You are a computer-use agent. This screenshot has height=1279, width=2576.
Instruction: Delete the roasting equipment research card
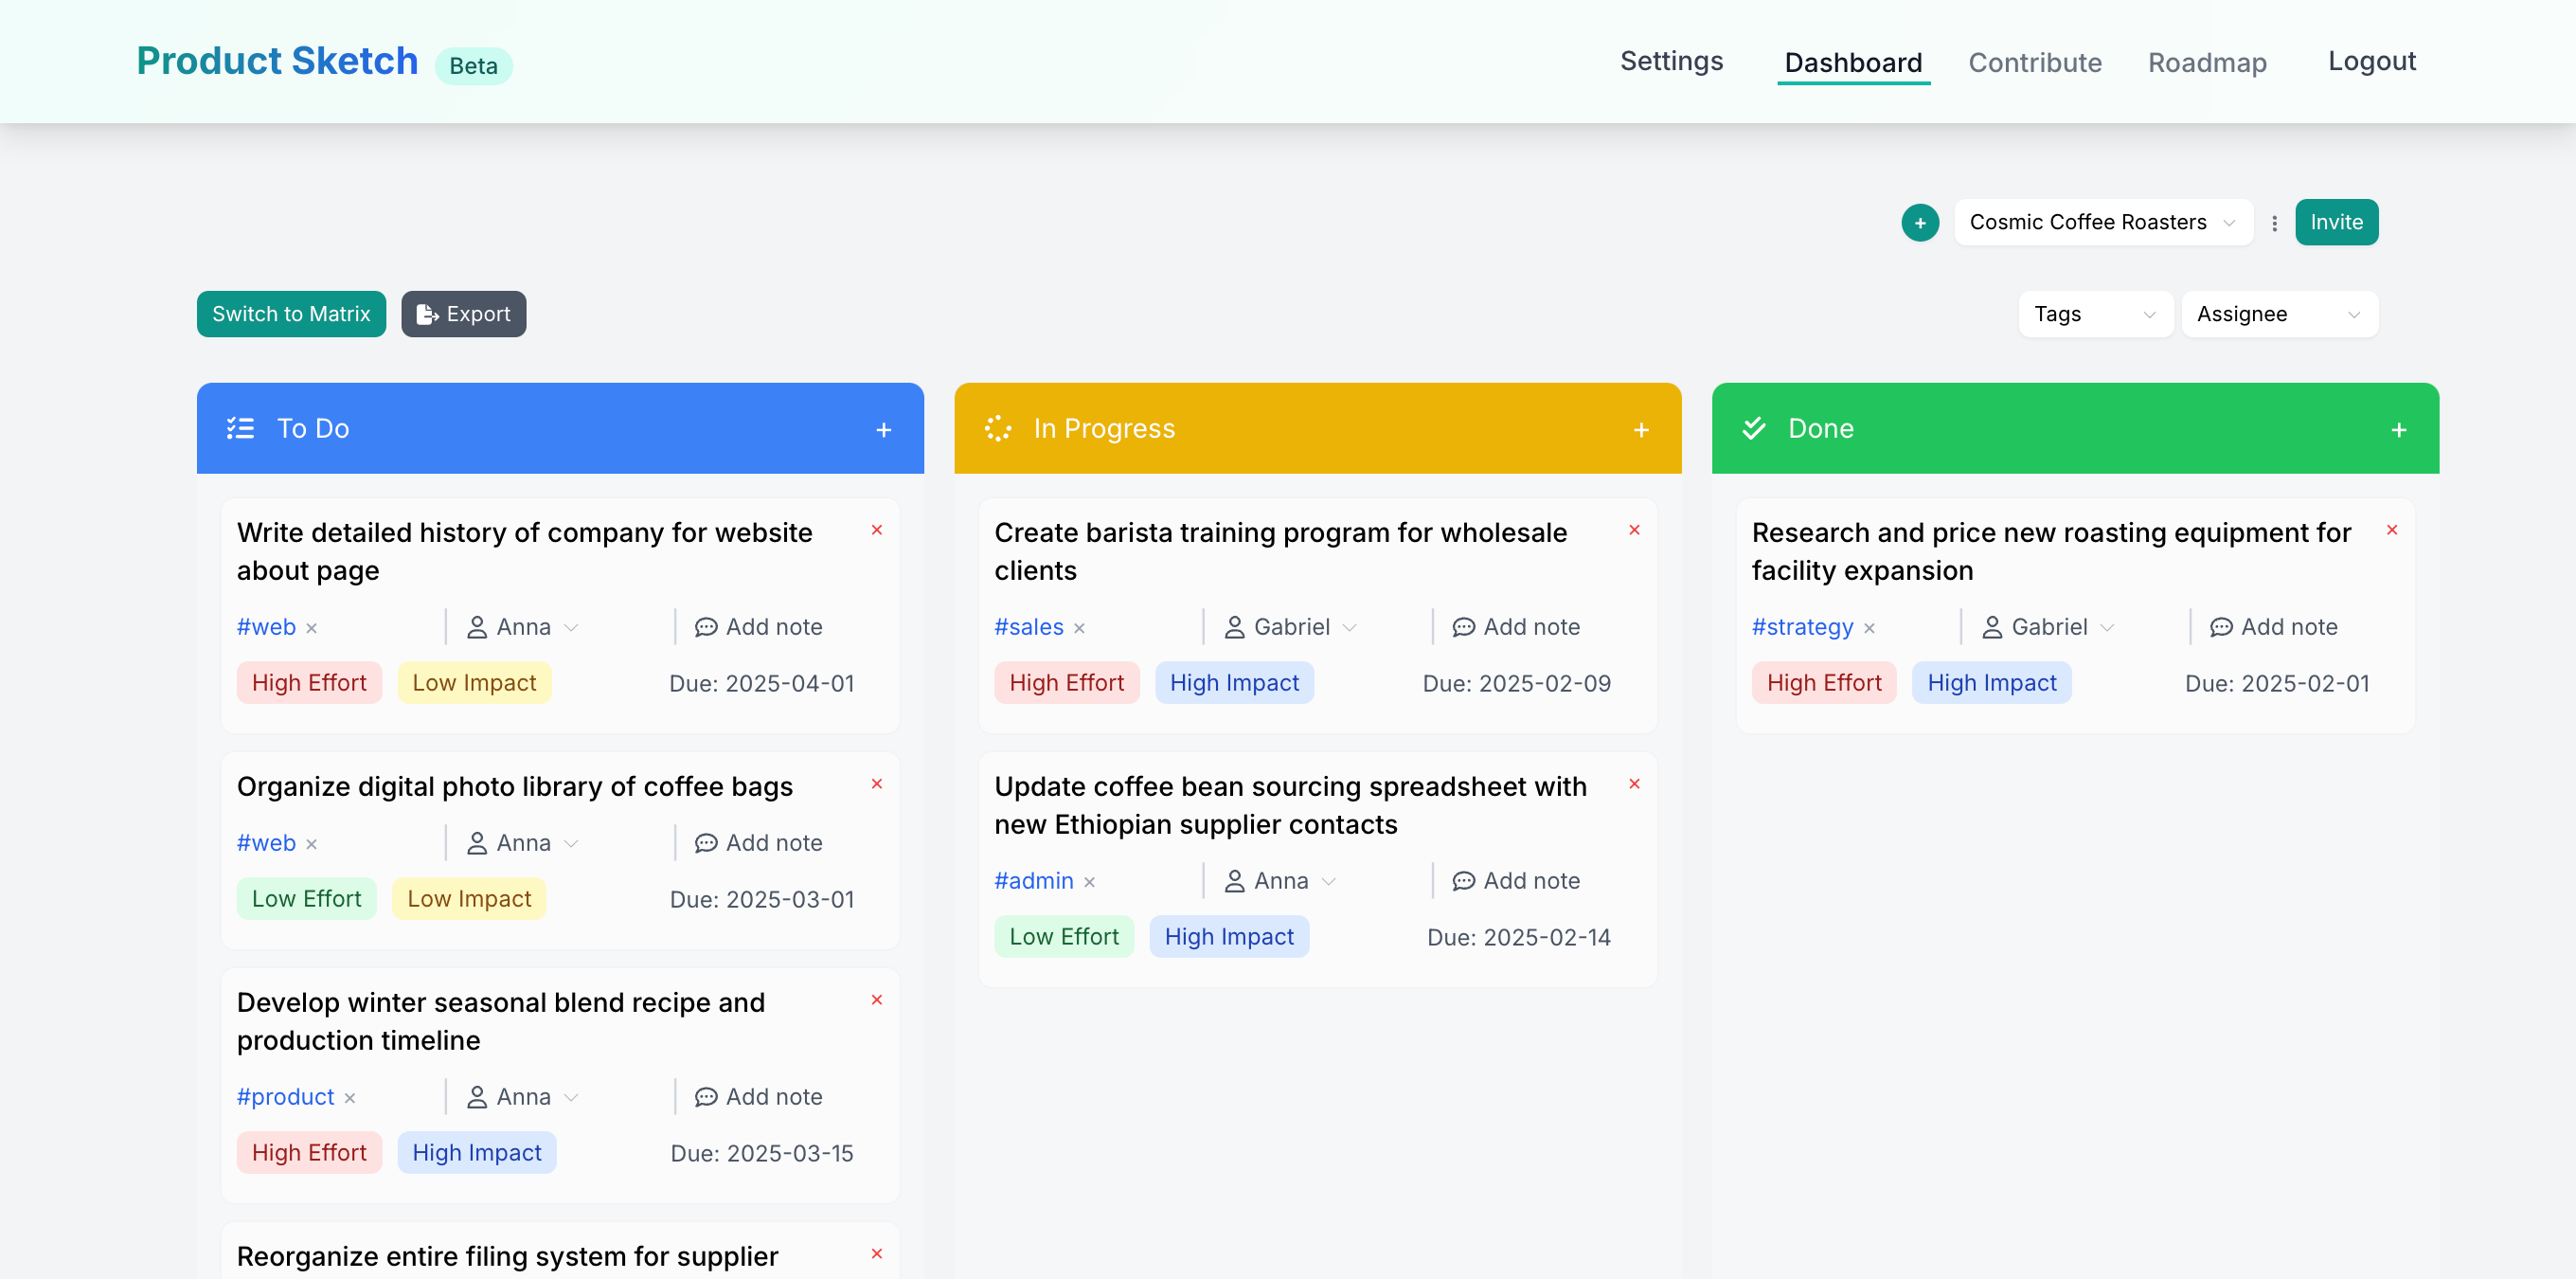click(2392, 530)
